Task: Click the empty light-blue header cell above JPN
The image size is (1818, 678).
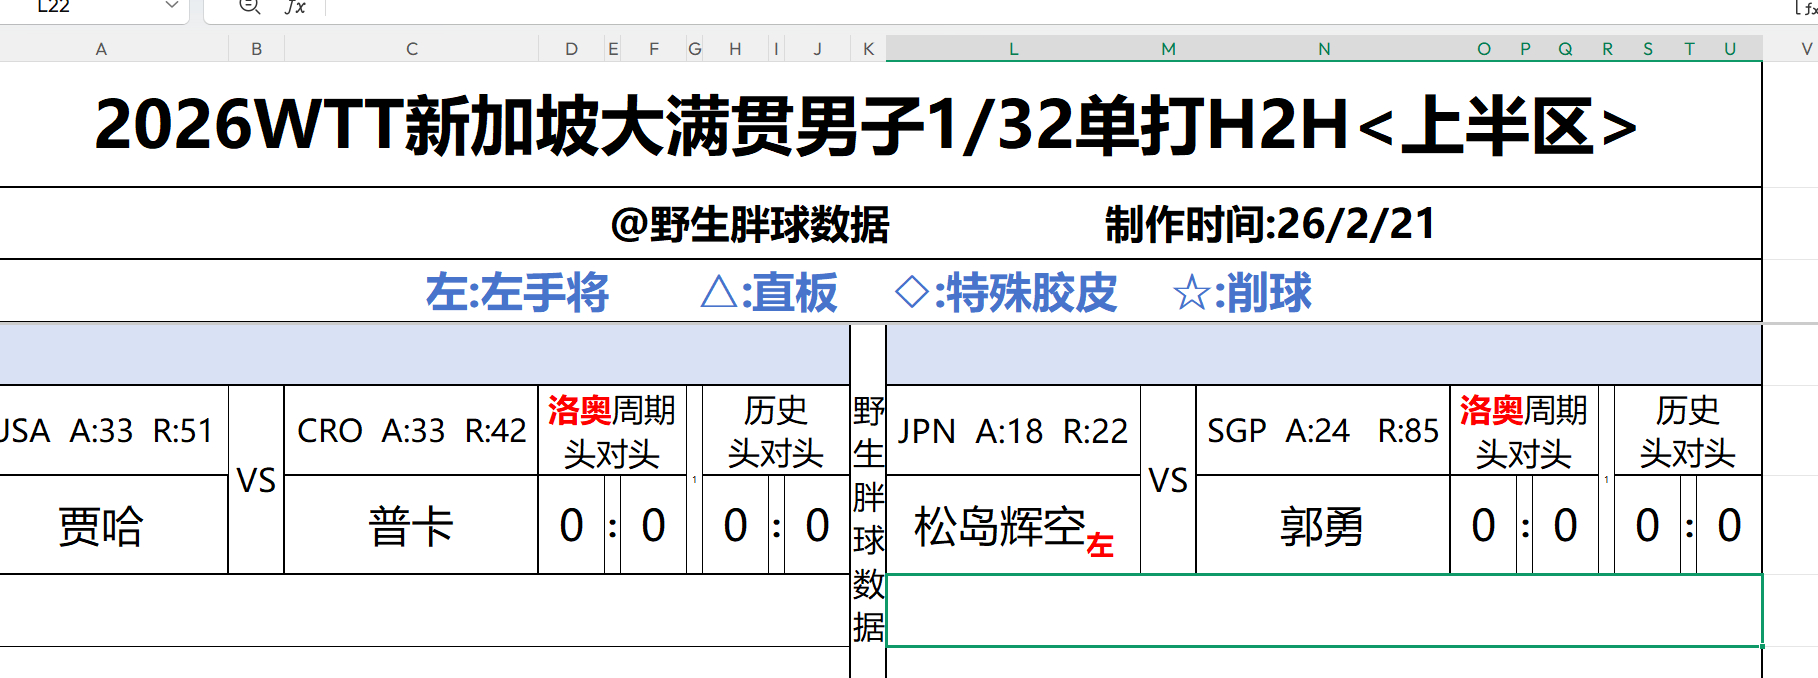Action: [x=1324, y=355]
